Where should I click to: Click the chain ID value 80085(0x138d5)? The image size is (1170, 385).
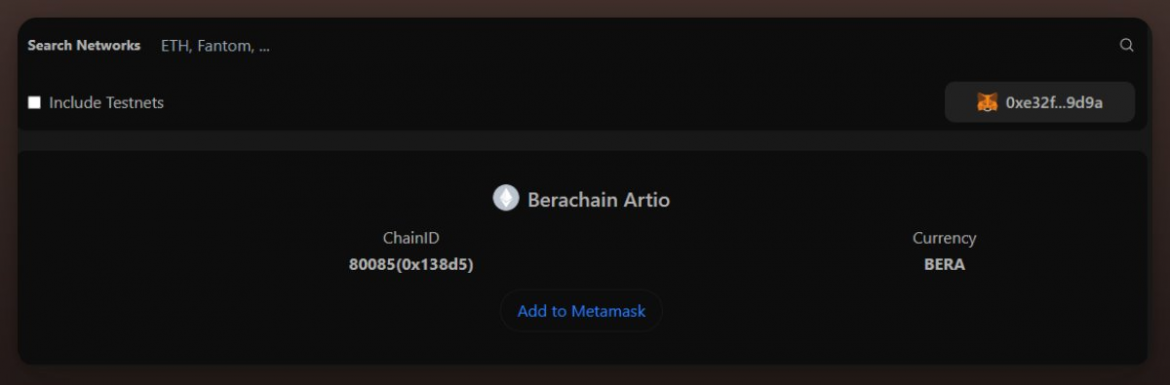coord(411,264)
